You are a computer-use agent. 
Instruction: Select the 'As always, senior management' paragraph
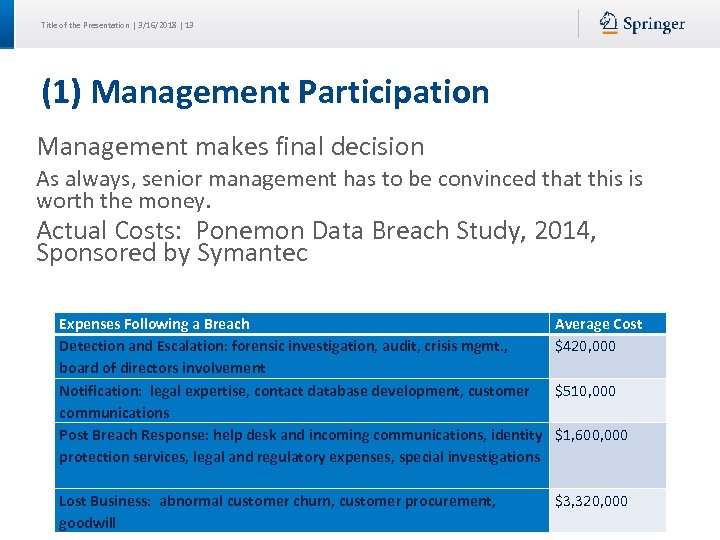pyautogui.click(x=339, y=188)
